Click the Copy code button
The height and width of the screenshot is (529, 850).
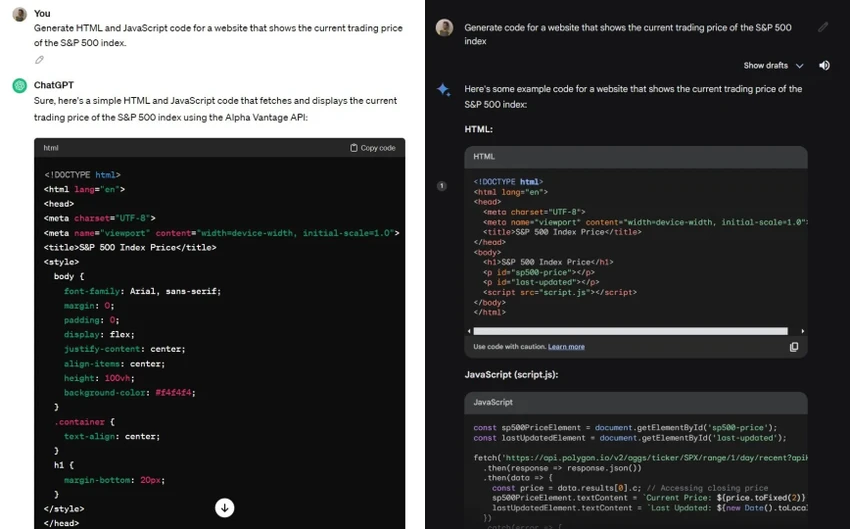(x=372, y=148)
